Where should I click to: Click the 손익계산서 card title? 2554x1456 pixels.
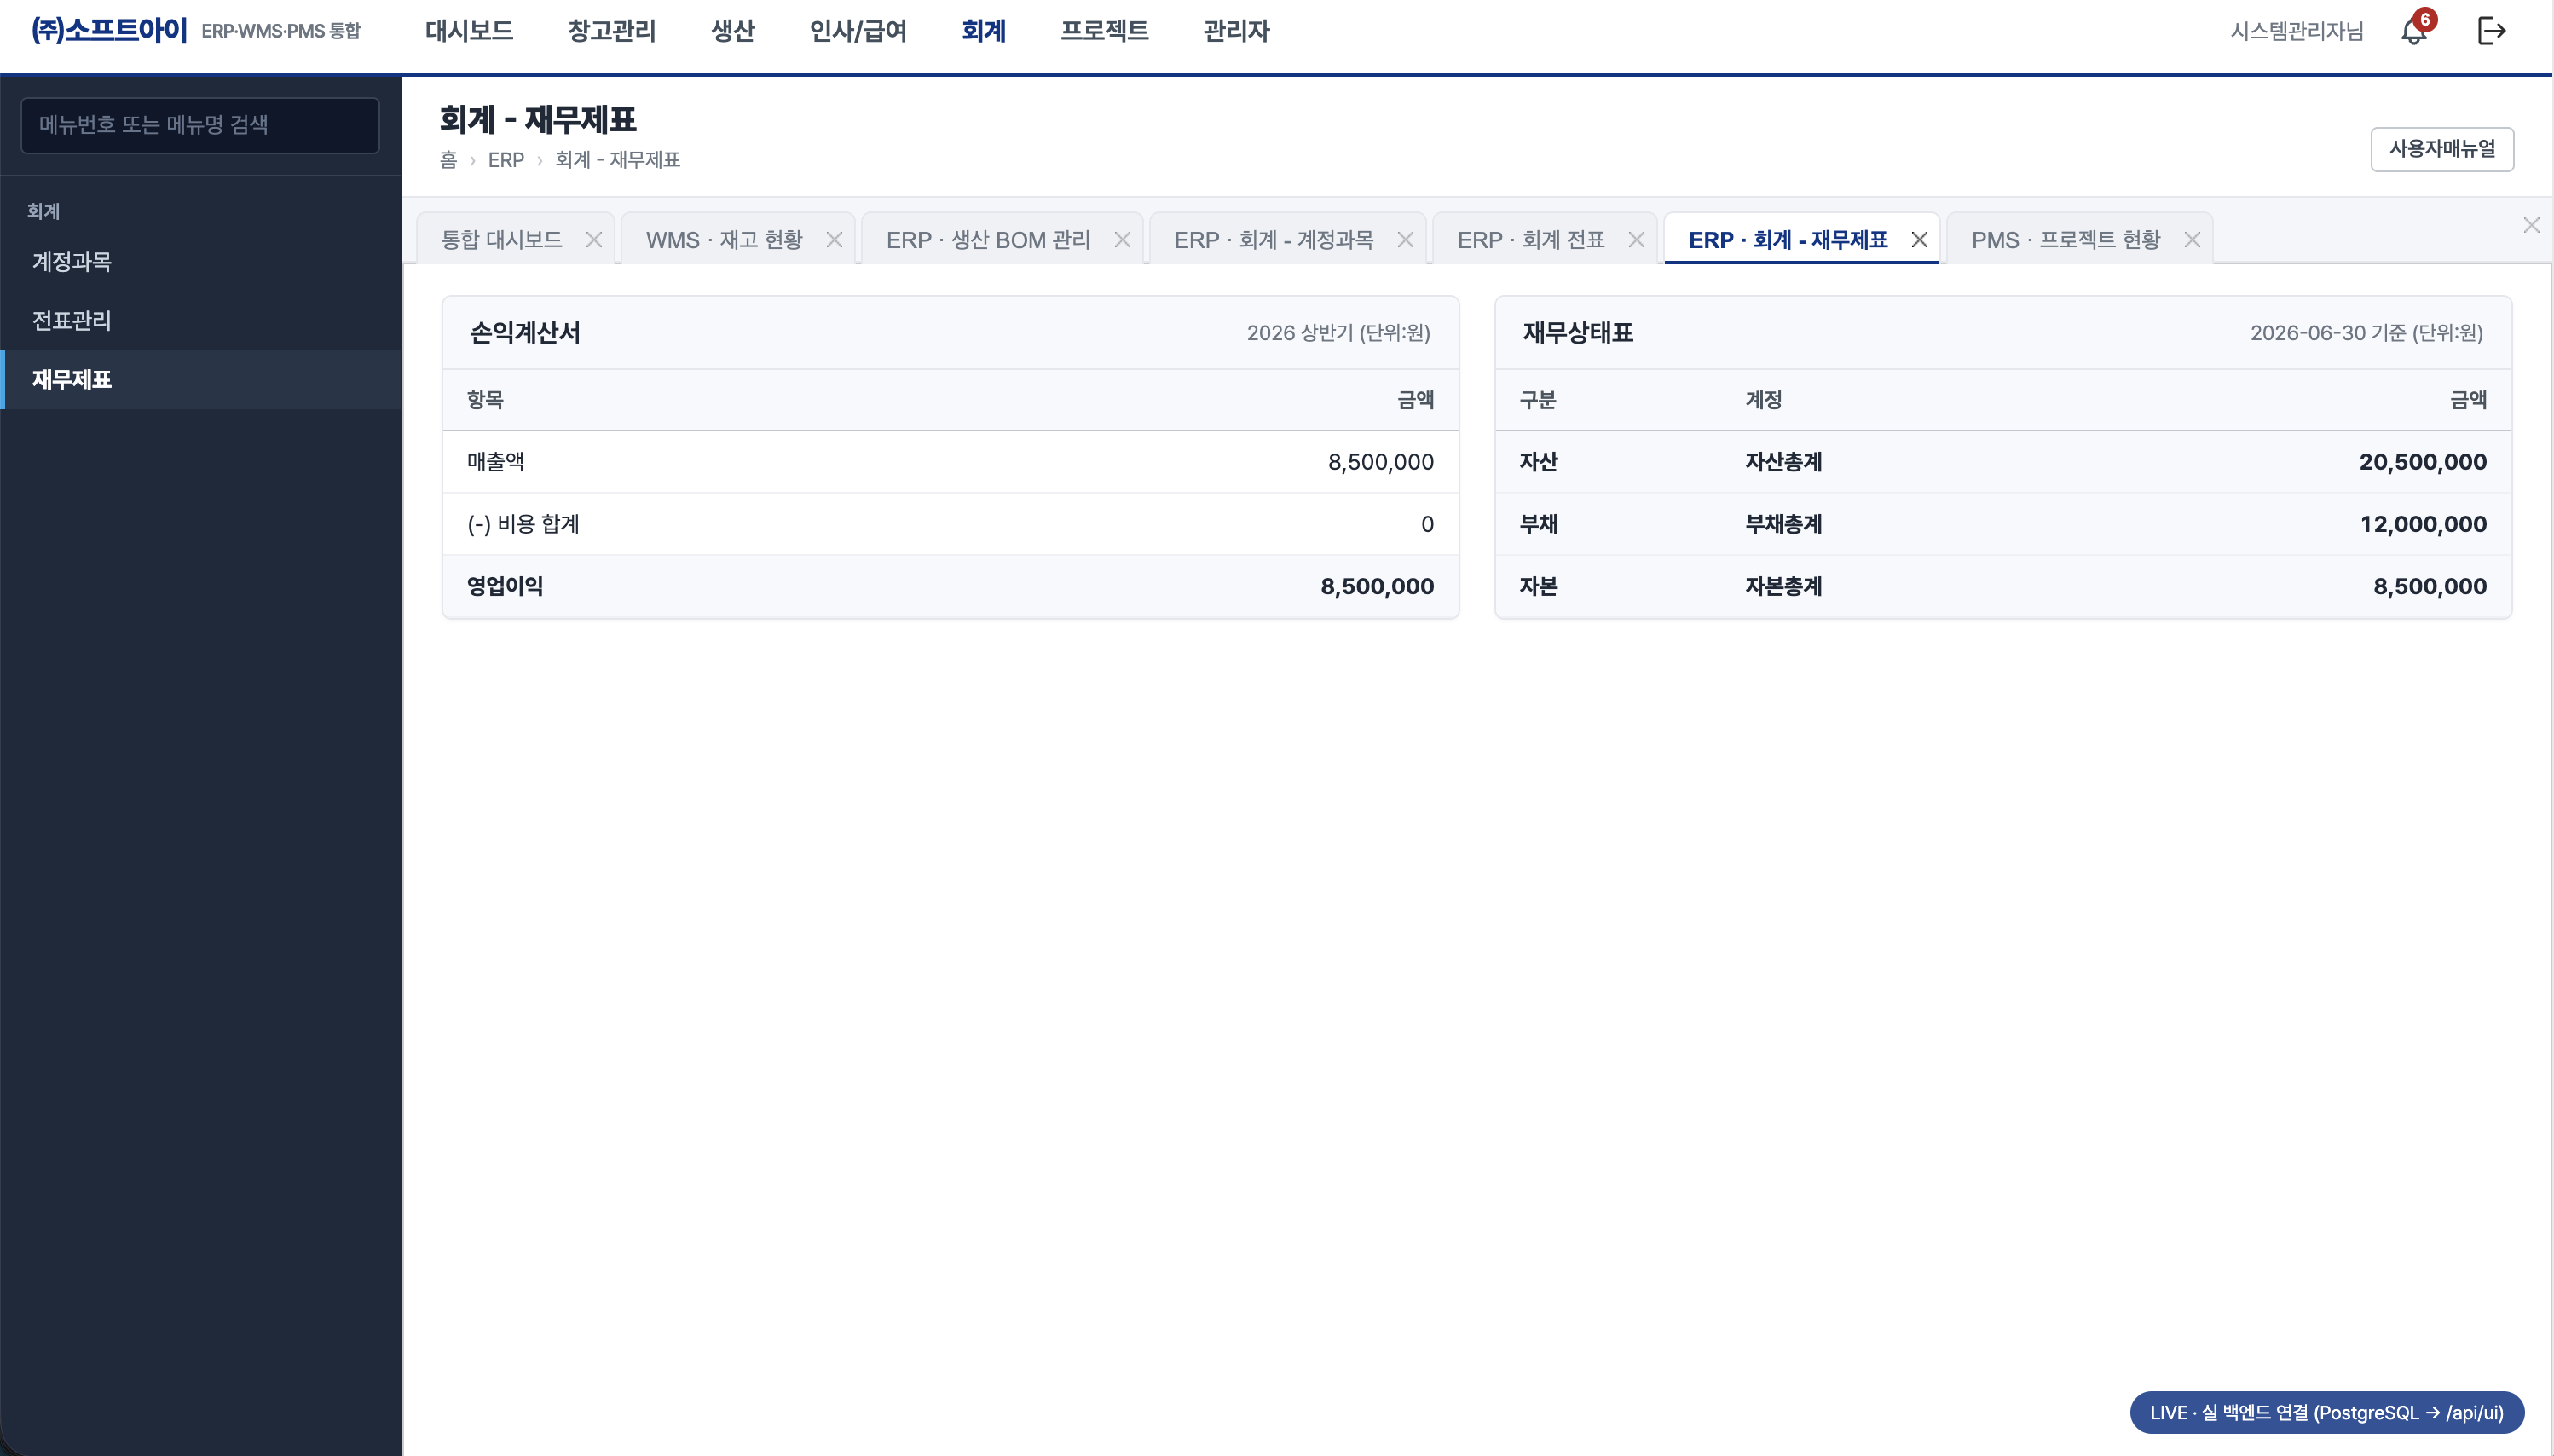[526, 333]
